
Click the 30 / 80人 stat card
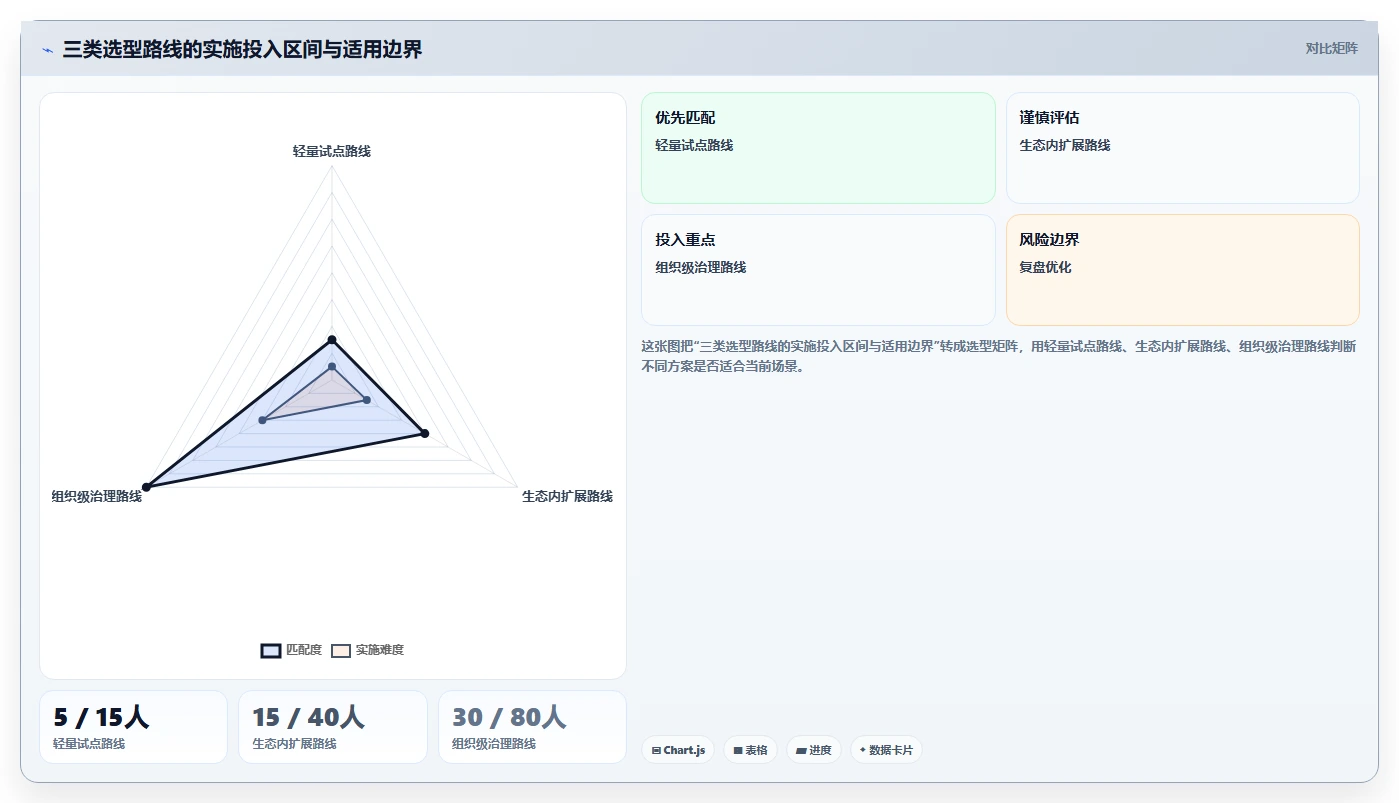coord(532,727)
